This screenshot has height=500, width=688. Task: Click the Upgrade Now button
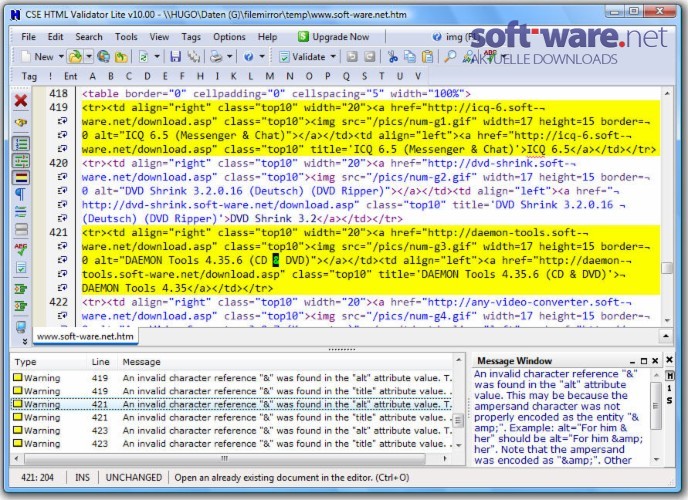pos(333,37)
